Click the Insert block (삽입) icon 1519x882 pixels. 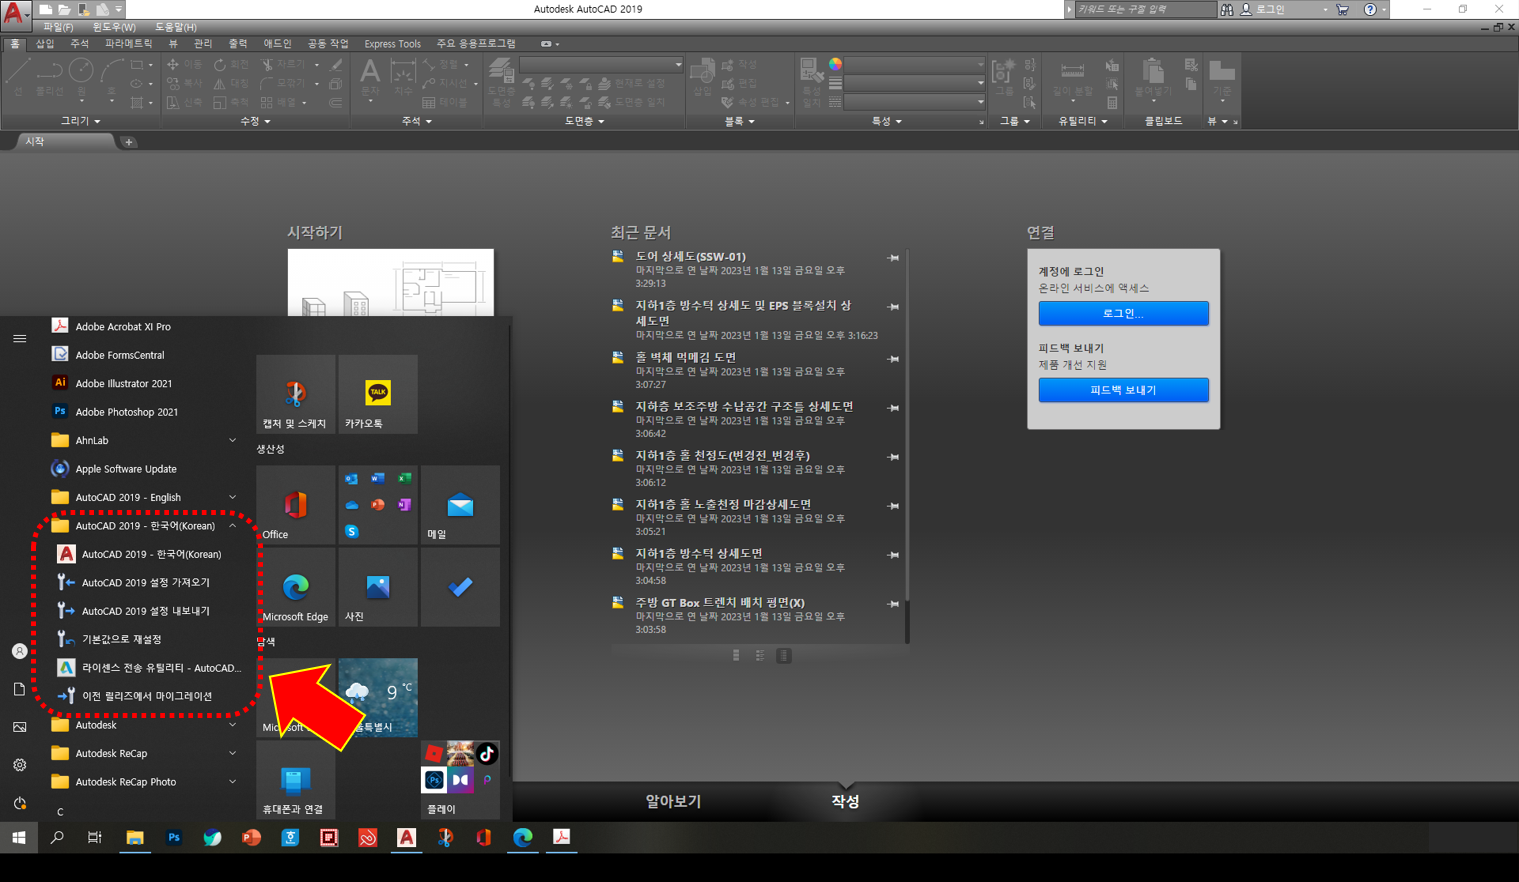click(703, 77)
